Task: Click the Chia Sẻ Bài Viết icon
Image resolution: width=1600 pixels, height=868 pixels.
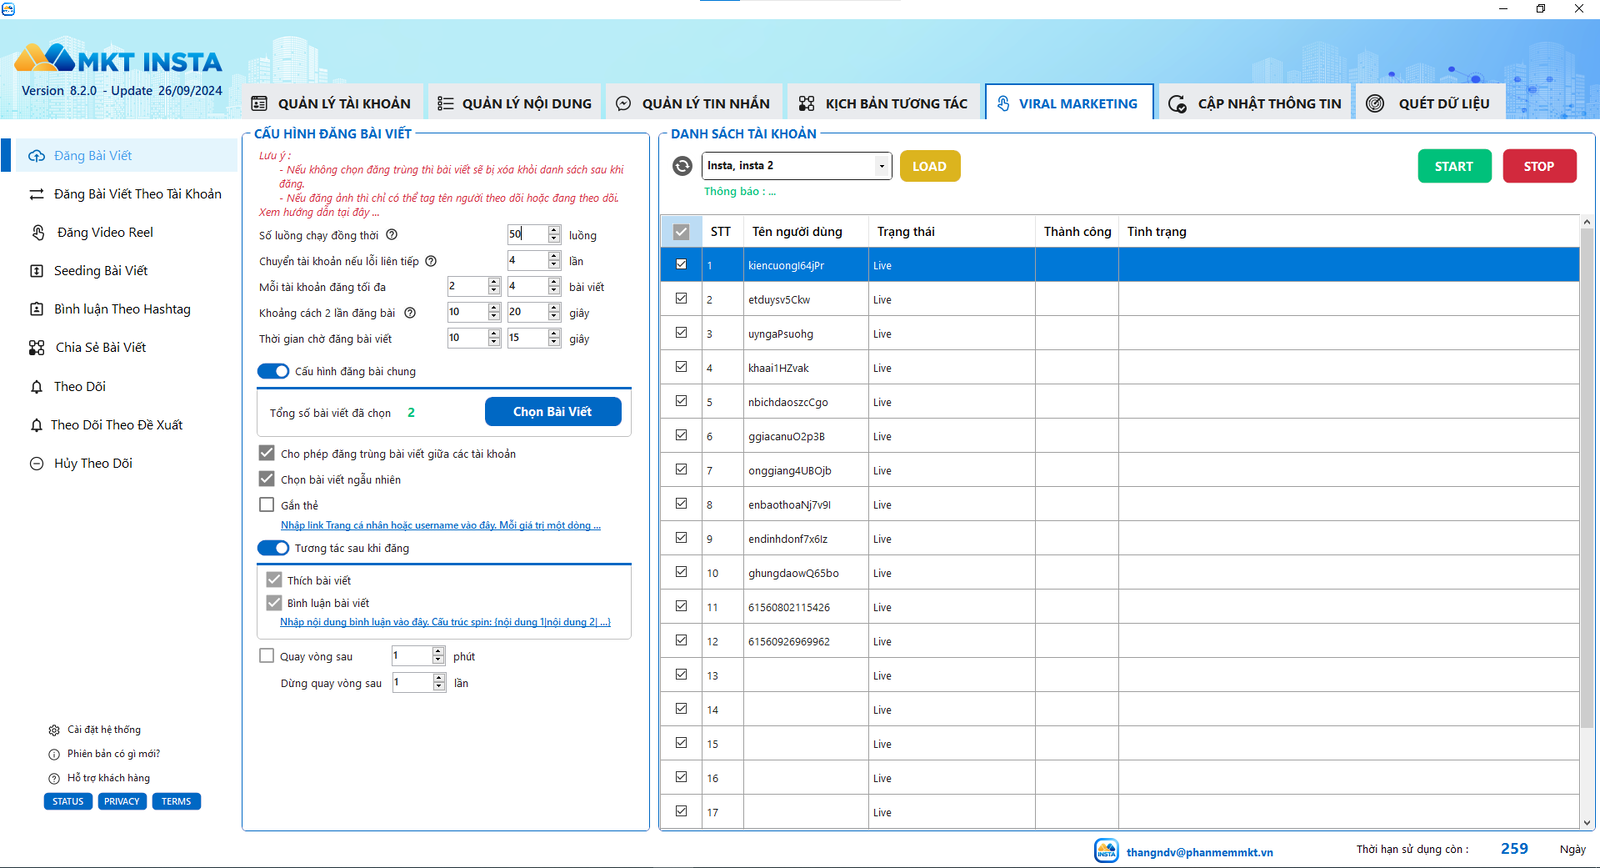Action: [x=37, y=348]
